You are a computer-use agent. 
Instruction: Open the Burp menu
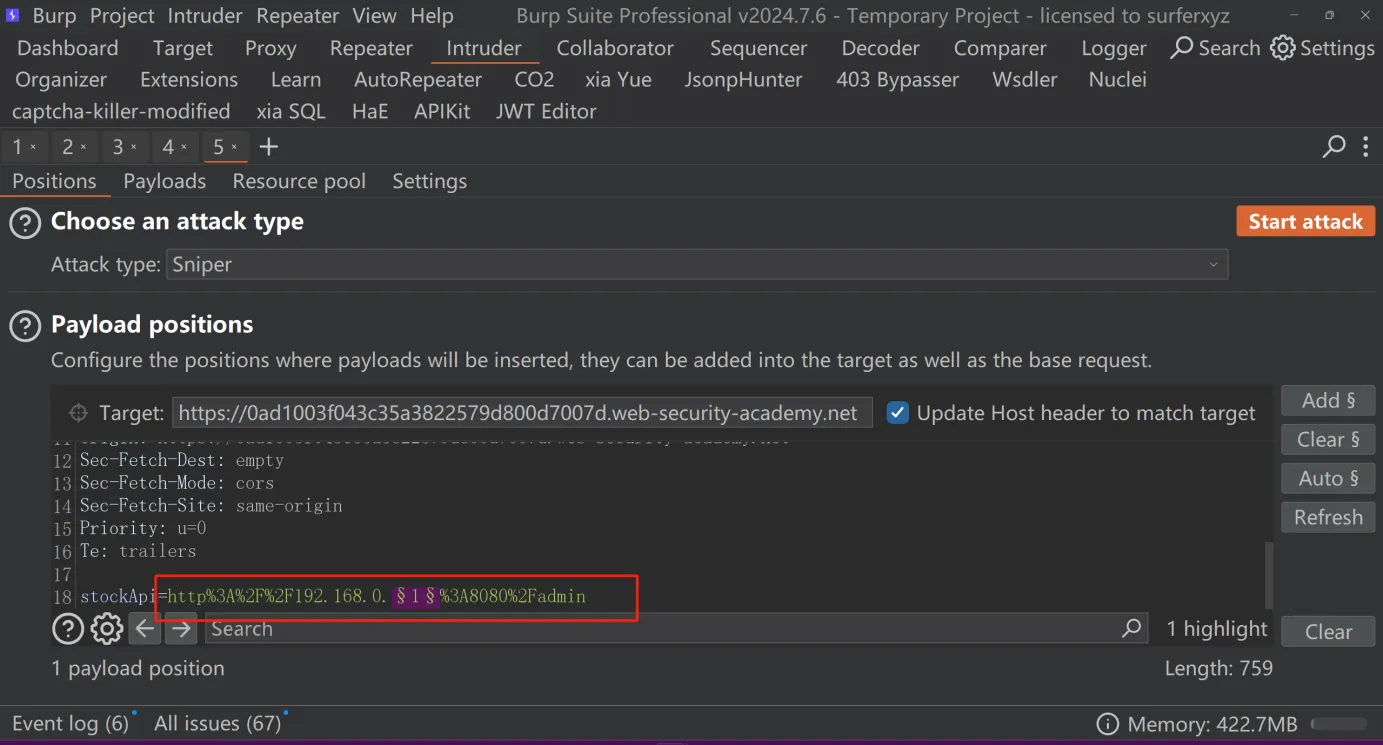click(x=54, y=16)
